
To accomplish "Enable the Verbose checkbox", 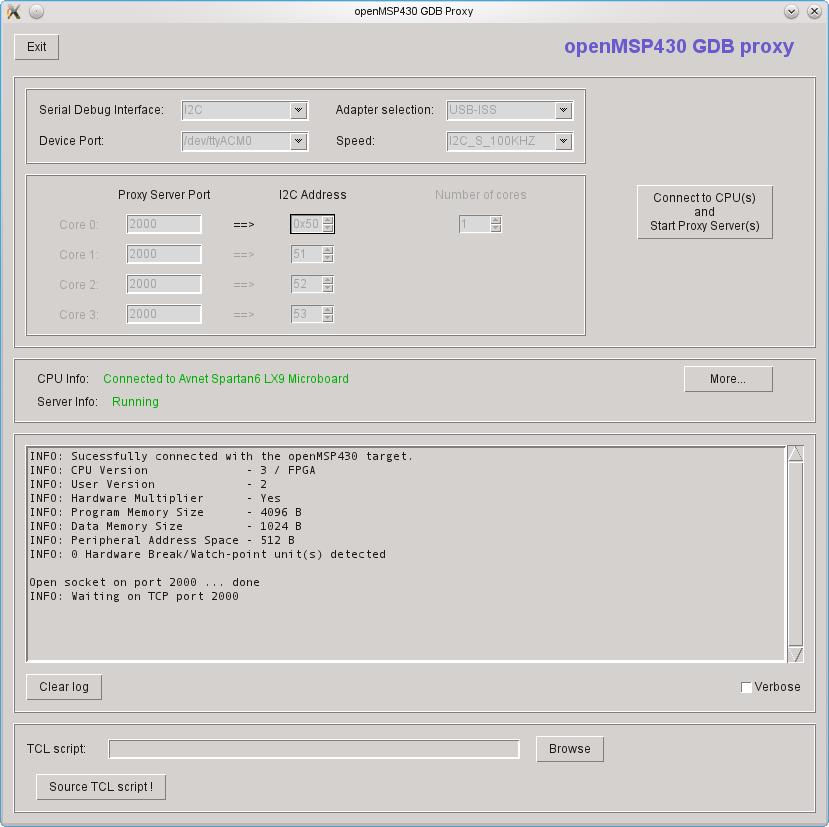I will (746, 687).
